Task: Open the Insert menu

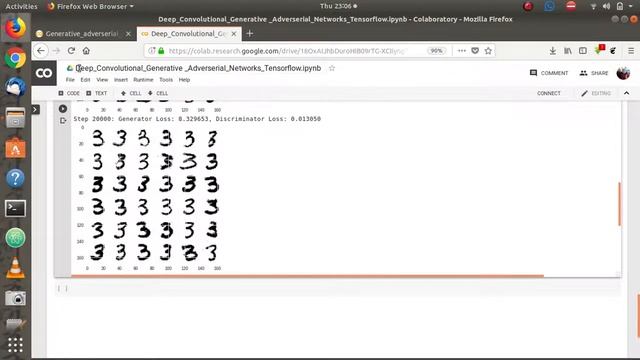Action: pyautogui.click(x=121, y=80)
